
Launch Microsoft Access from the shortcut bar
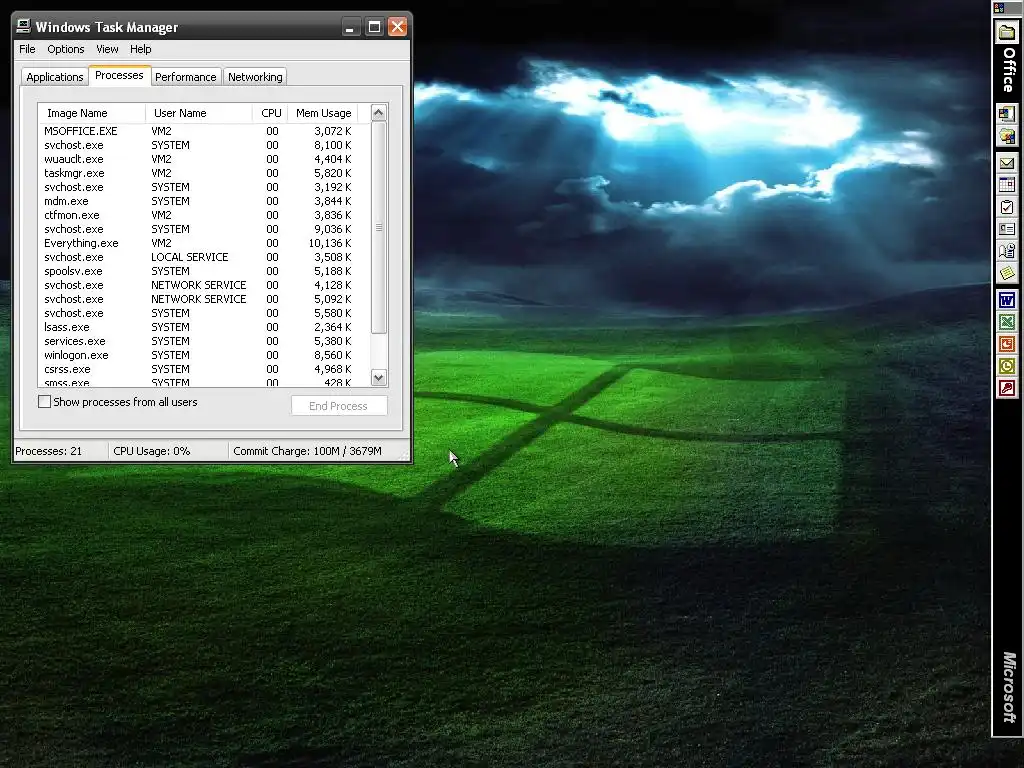click(1006, 389)
